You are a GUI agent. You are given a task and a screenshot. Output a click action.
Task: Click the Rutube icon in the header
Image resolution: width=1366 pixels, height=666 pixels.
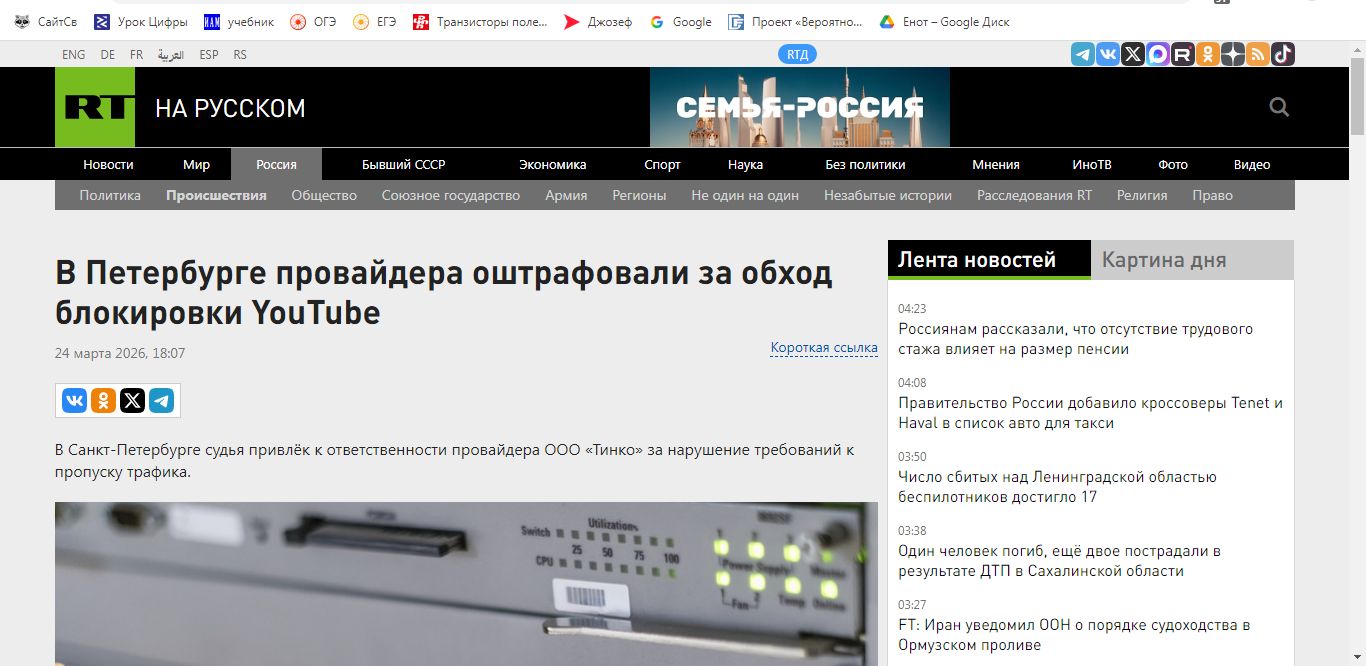click(1183, 55)
